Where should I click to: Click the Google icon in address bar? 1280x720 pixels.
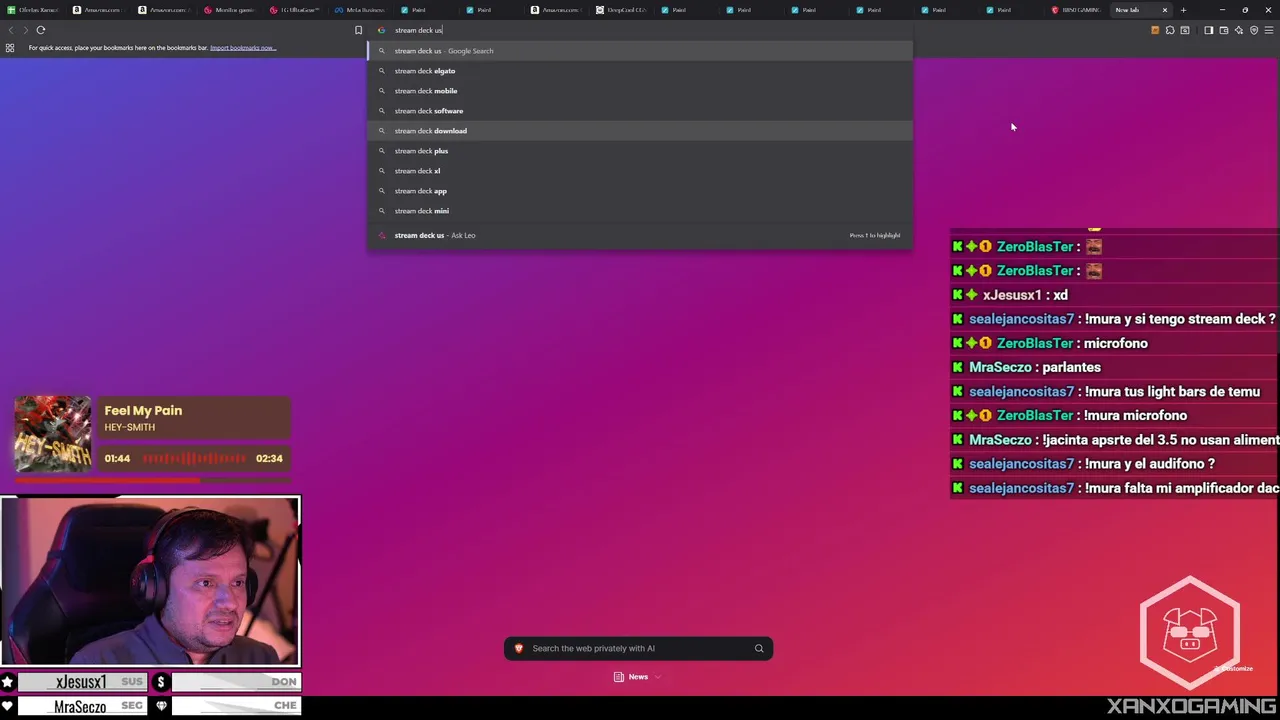381,30
